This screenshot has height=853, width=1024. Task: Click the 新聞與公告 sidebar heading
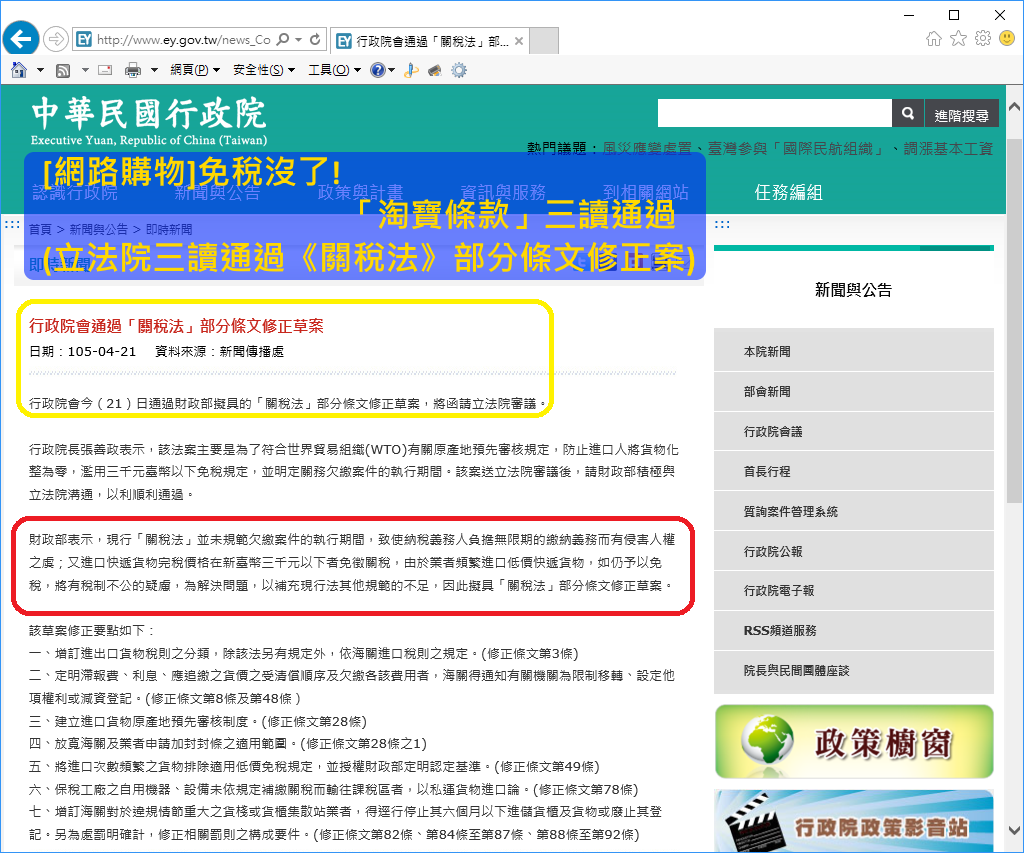(854, 290)
